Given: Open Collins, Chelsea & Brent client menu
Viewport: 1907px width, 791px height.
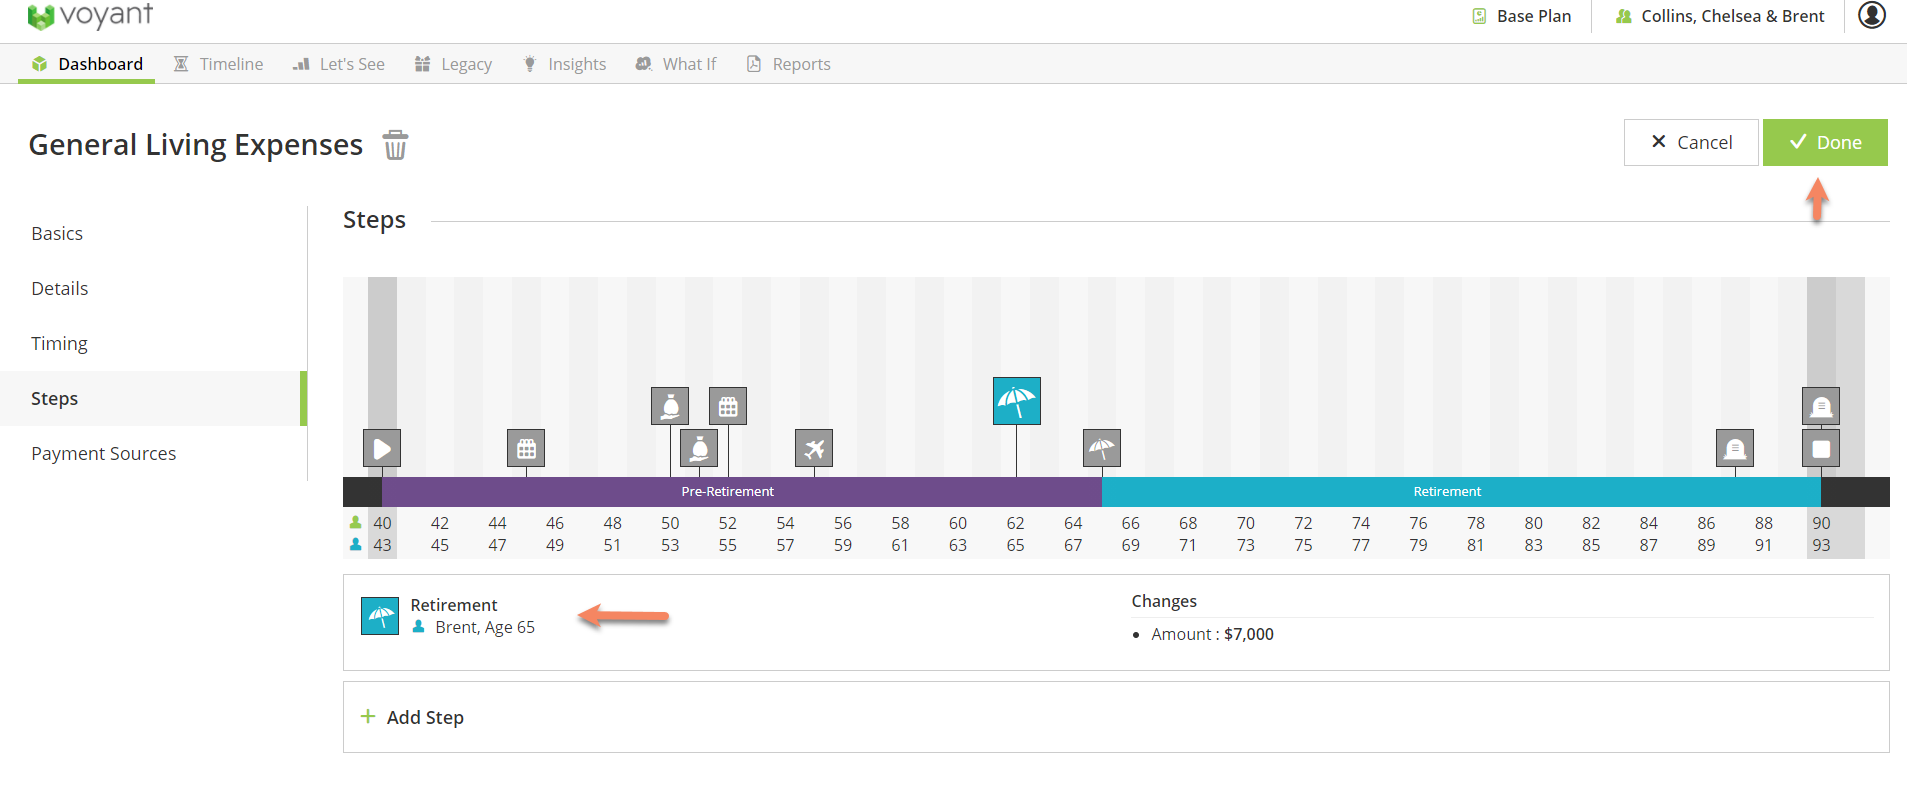Looking at the screenshot, I should pyautogui.click(x=1720, y=16).
